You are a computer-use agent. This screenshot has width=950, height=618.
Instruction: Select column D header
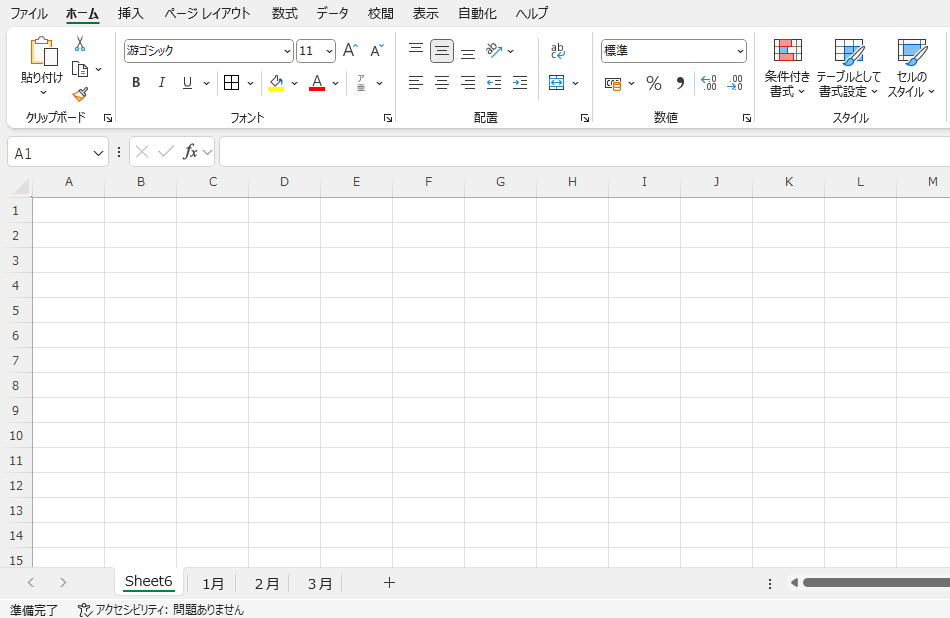coord(284,182)
